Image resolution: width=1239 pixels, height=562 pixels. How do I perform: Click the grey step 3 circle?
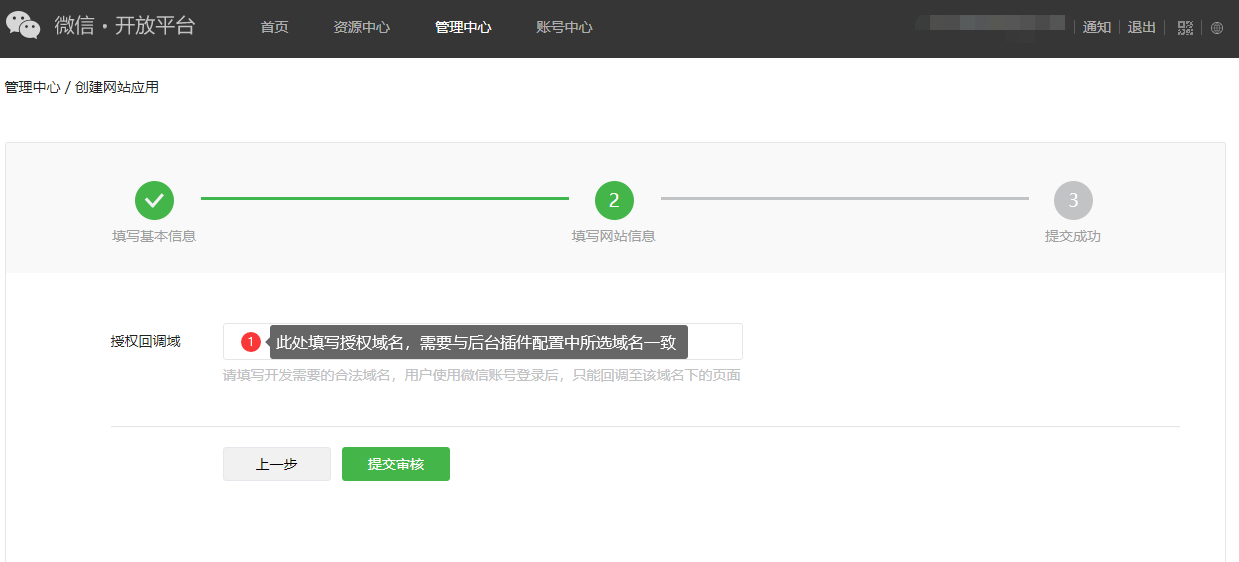pyautogui.click(x=1073, y=200)
